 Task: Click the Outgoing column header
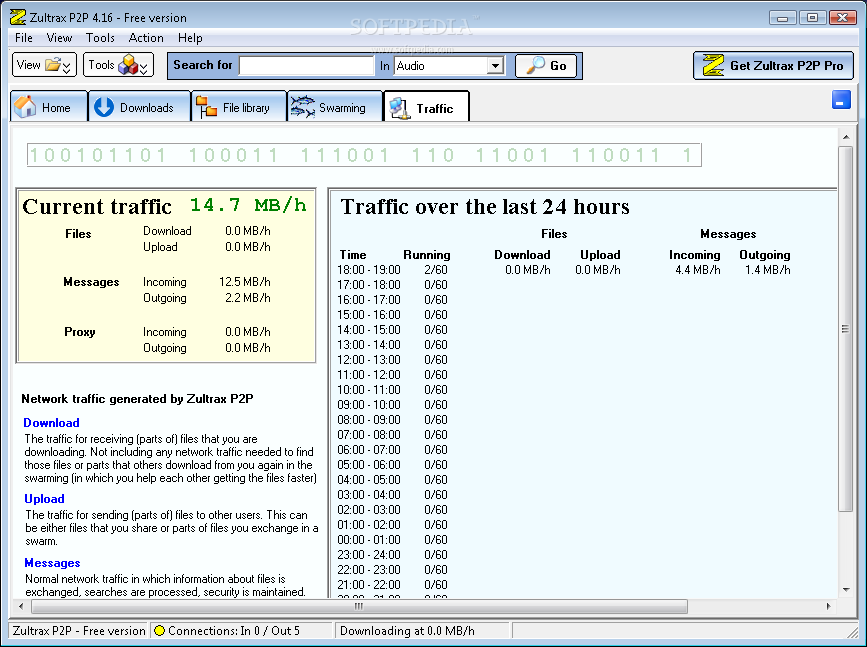pyautogui.click(x=765, y=255)
